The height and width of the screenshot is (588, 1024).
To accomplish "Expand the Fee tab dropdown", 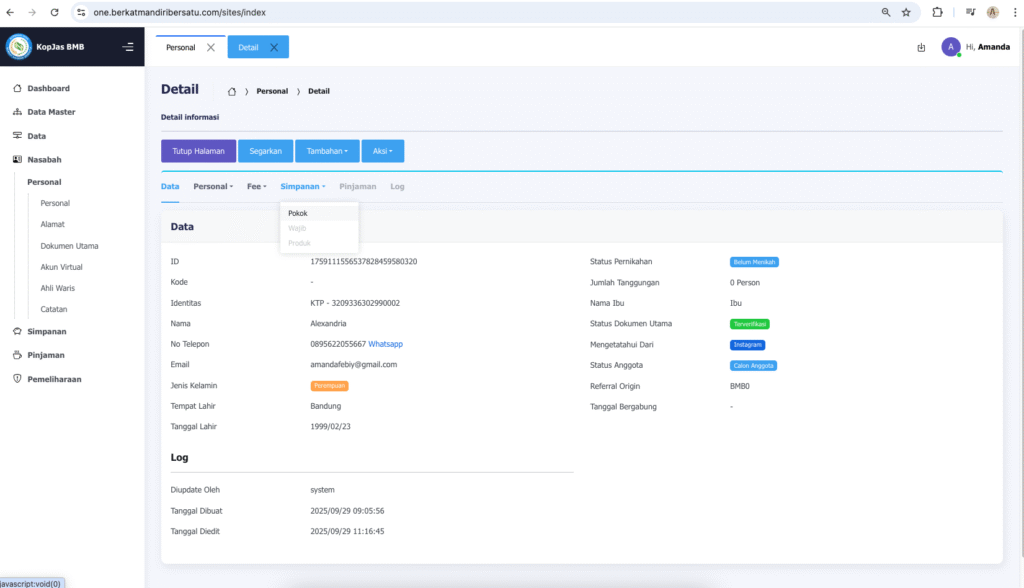I will point(257,186).
